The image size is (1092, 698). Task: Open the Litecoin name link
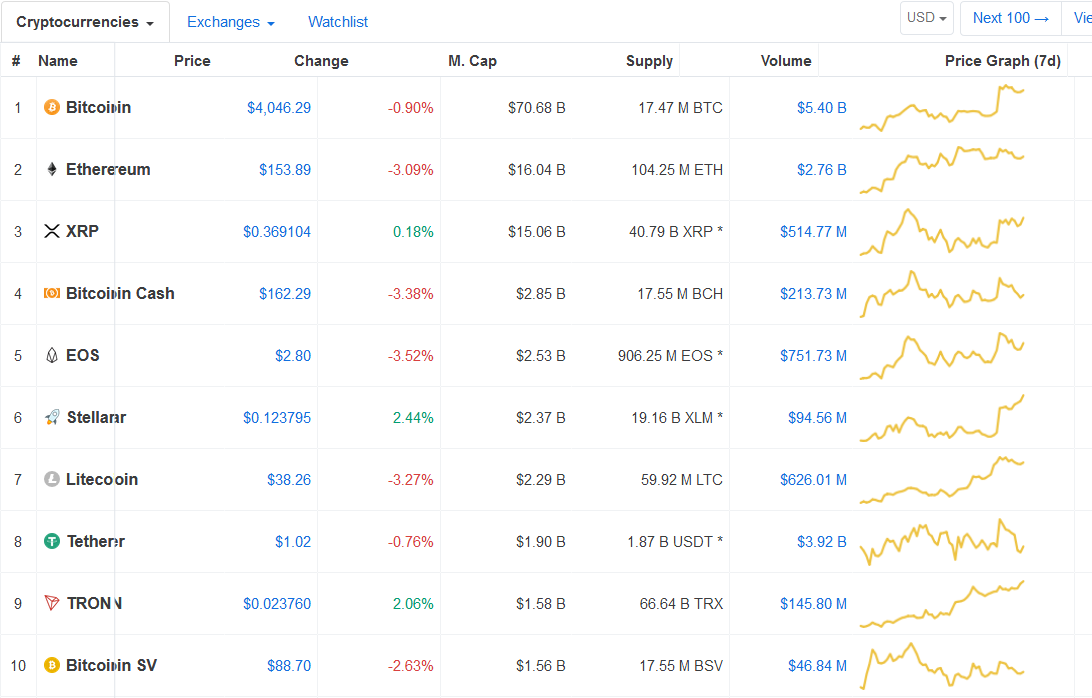[x=102, y=479]
